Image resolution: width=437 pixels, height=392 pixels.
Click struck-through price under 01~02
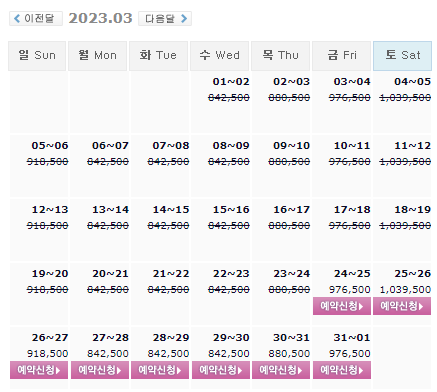[229, 97]
